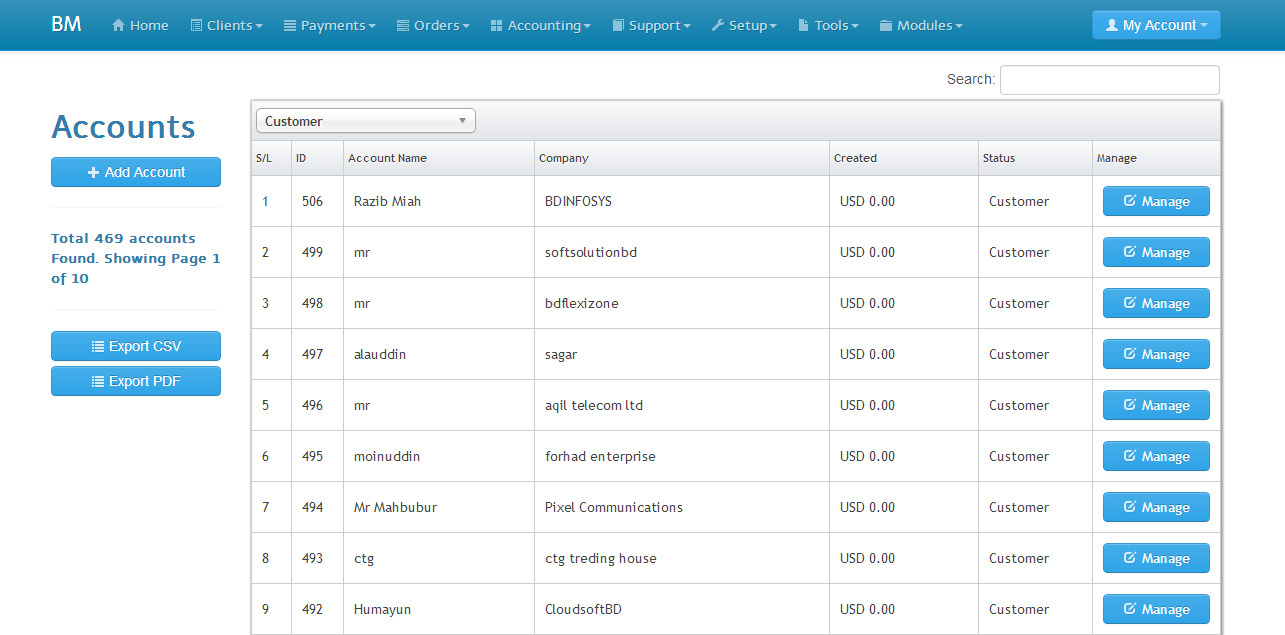Open the Payments menu
1285x635 pixels.
tap(330, 25)
